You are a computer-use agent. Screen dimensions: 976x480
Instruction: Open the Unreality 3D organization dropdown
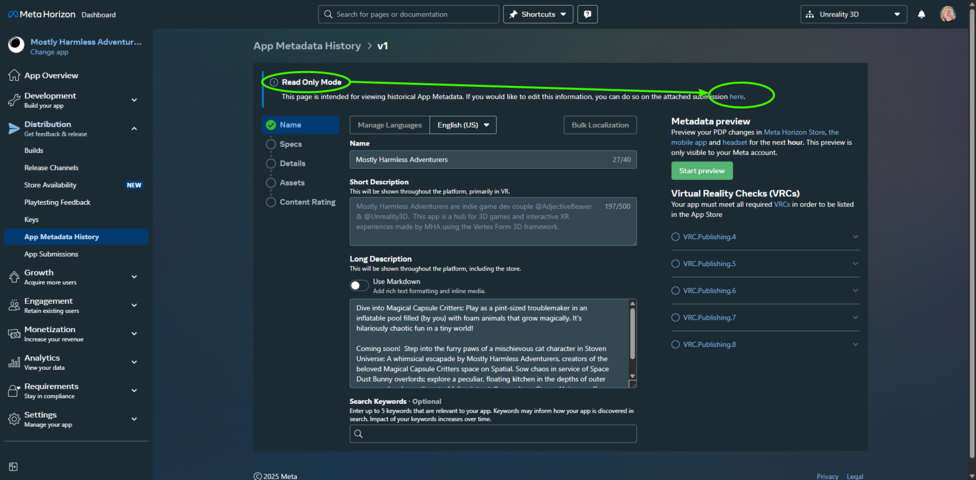pyautogui.click(x=853, y=14)
